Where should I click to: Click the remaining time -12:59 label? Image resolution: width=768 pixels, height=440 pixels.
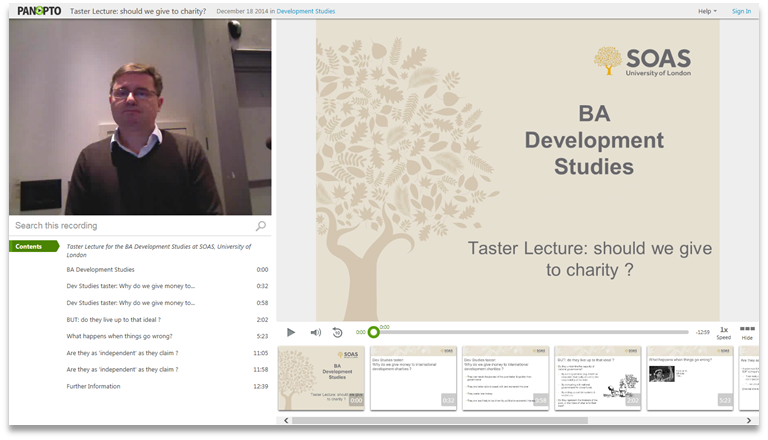pyautogui.click(x=702, y=332)
